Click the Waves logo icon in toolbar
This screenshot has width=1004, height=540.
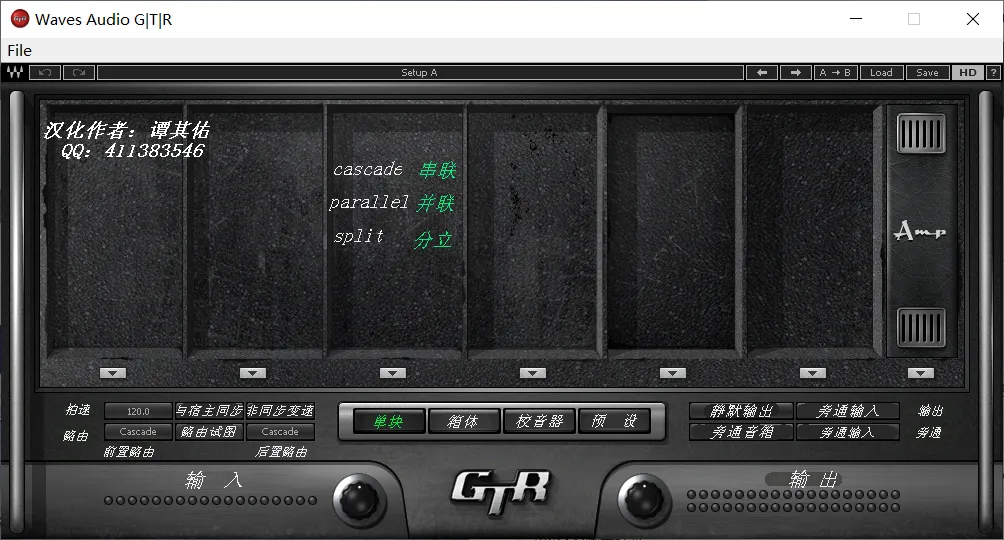pos(15,72)
